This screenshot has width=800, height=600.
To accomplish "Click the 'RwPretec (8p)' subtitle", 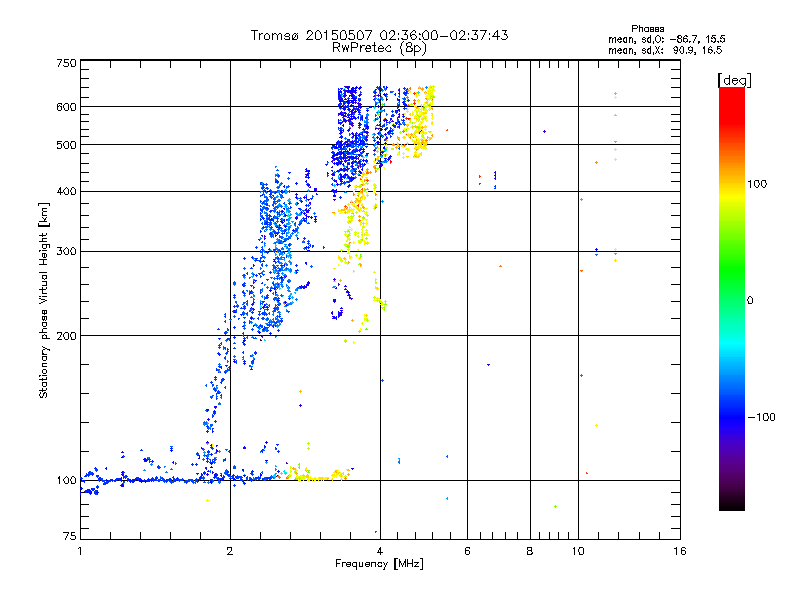I will [x=379, y=48].
